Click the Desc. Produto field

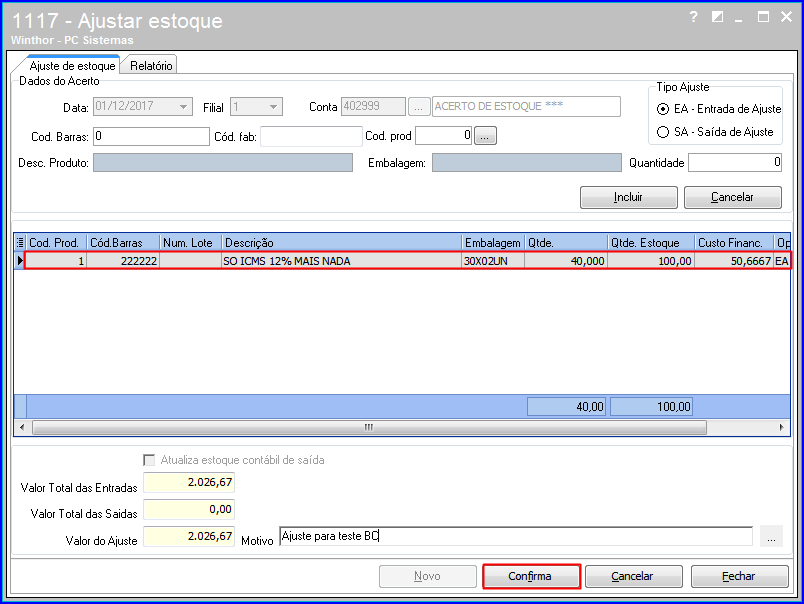point(223,163)
